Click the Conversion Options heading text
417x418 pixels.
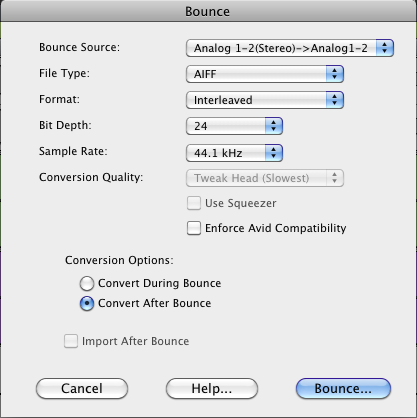[x=119, y=260]
